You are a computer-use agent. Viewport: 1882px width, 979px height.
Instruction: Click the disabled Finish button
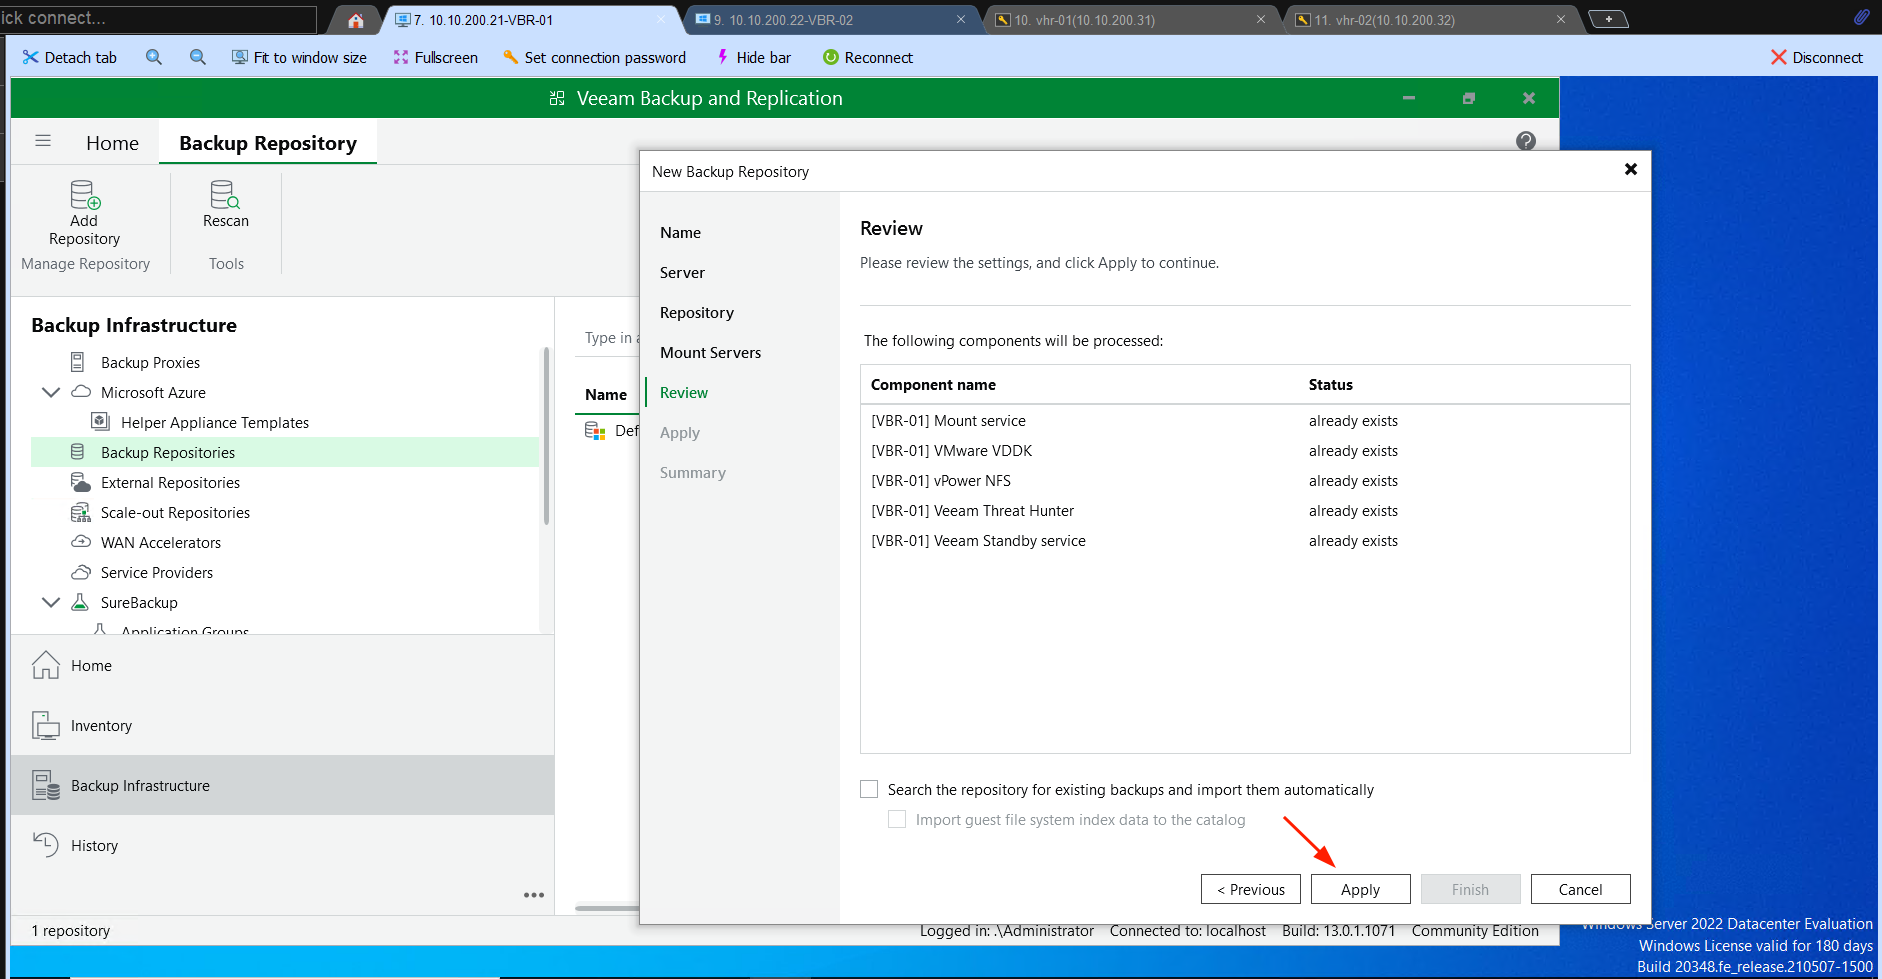[x=1471, y=889]
